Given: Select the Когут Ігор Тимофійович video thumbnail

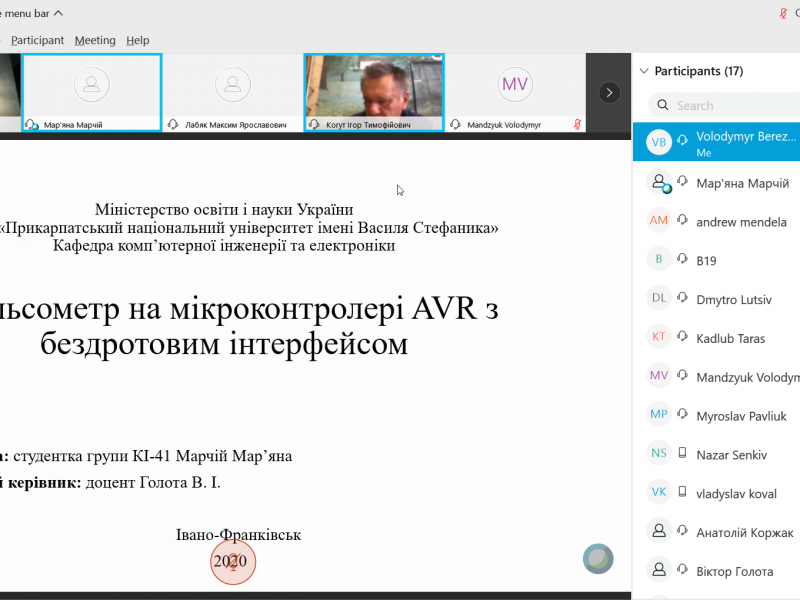Looking at the screenshot, I should coord(373,91).
